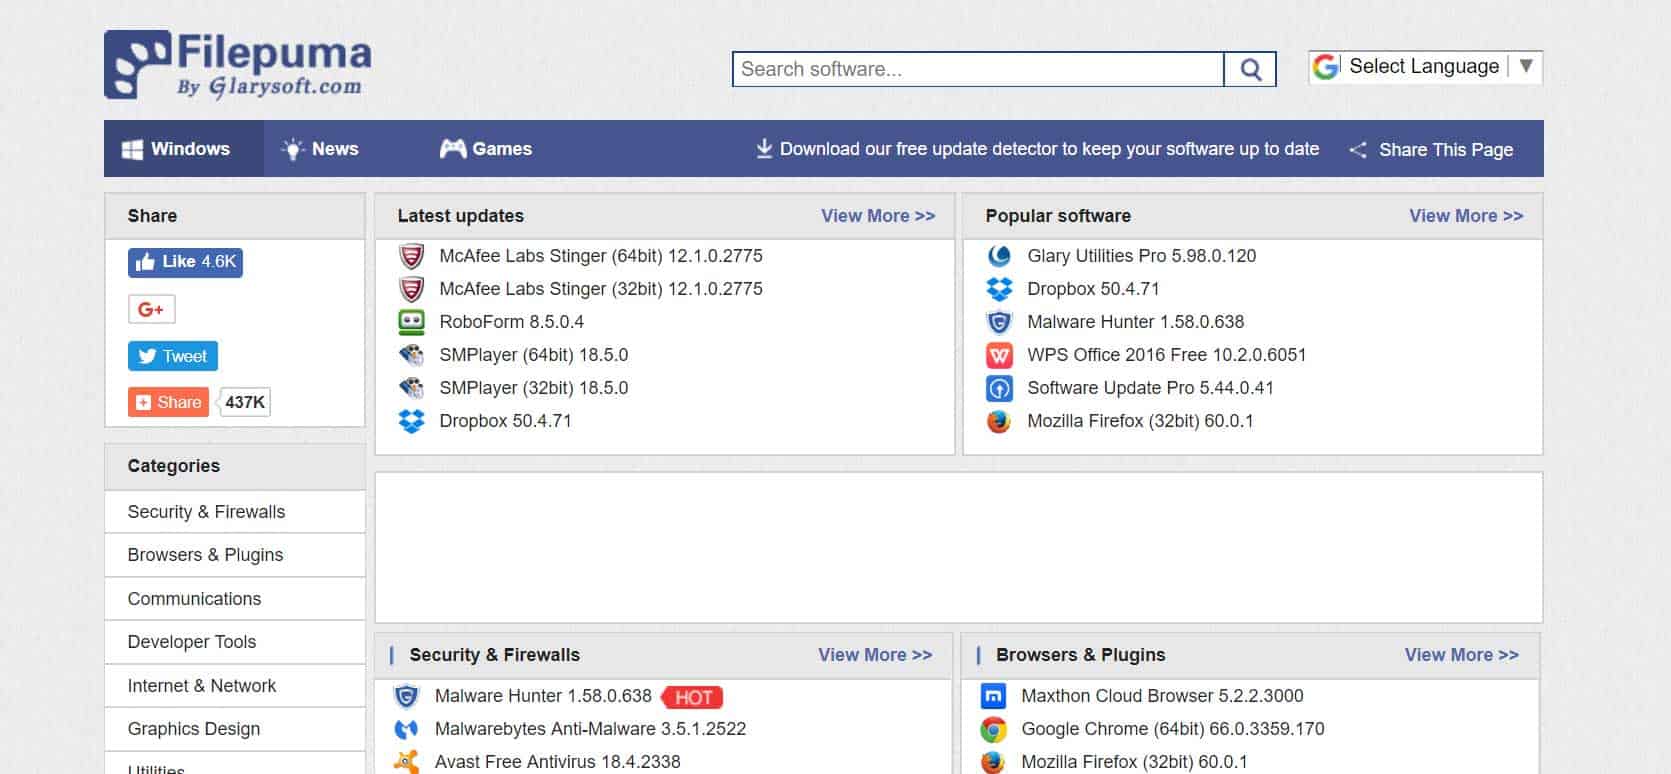
Task: Click the RoboForm icon in Latest updates
Action: point(411,322)
